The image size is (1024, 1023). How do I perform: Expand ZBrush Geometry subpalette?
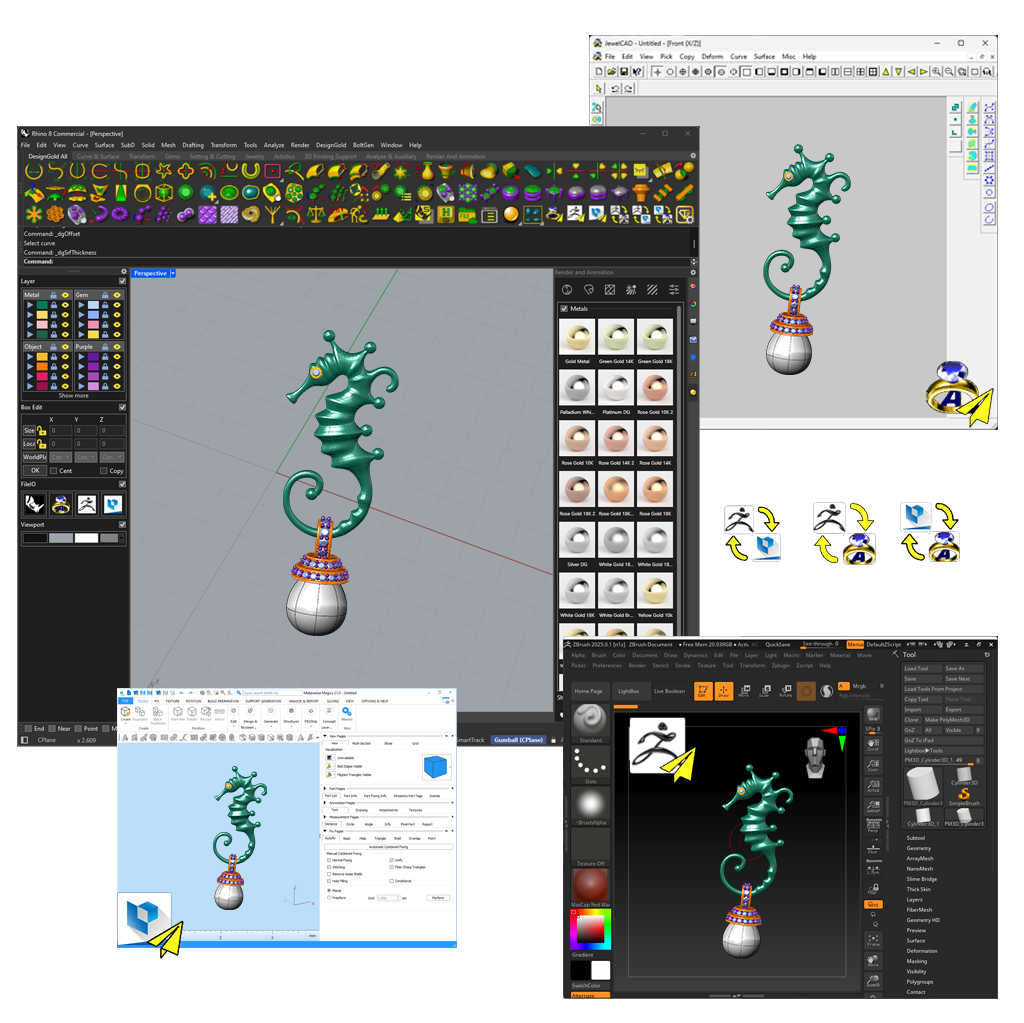[x=918, y=848]
